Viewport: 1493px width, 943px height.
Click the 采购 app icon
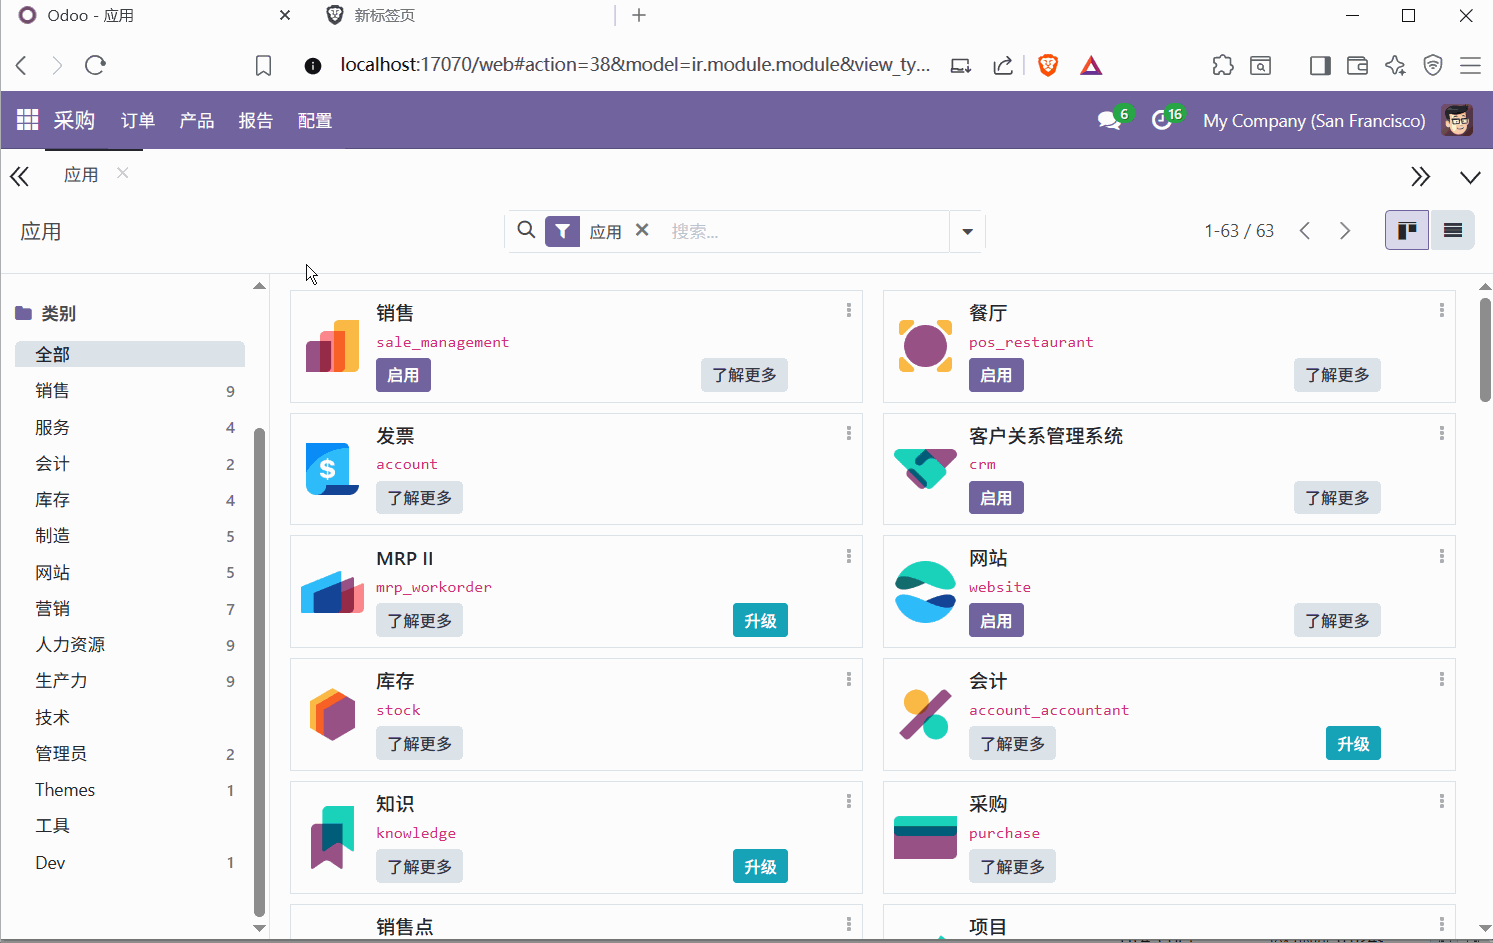point(925,838)
